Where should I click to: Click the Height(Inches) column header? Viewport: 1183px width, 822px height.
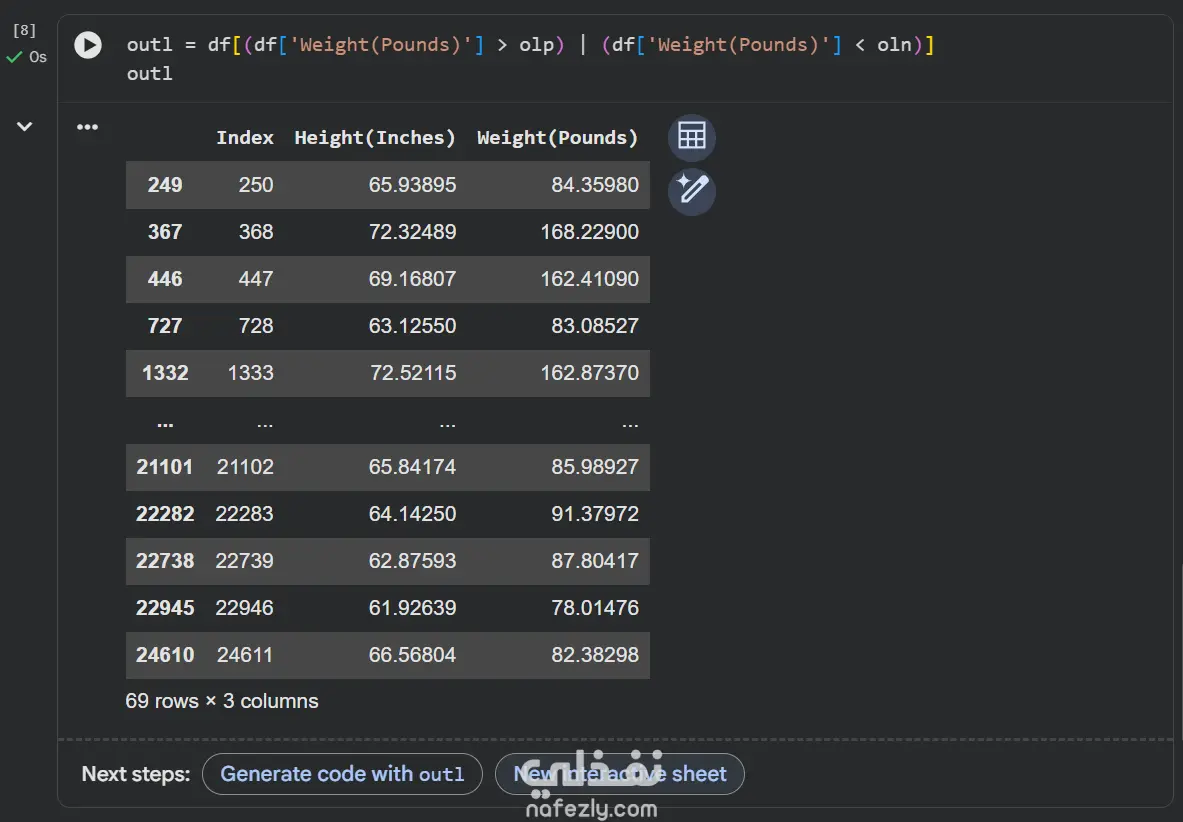375,138
